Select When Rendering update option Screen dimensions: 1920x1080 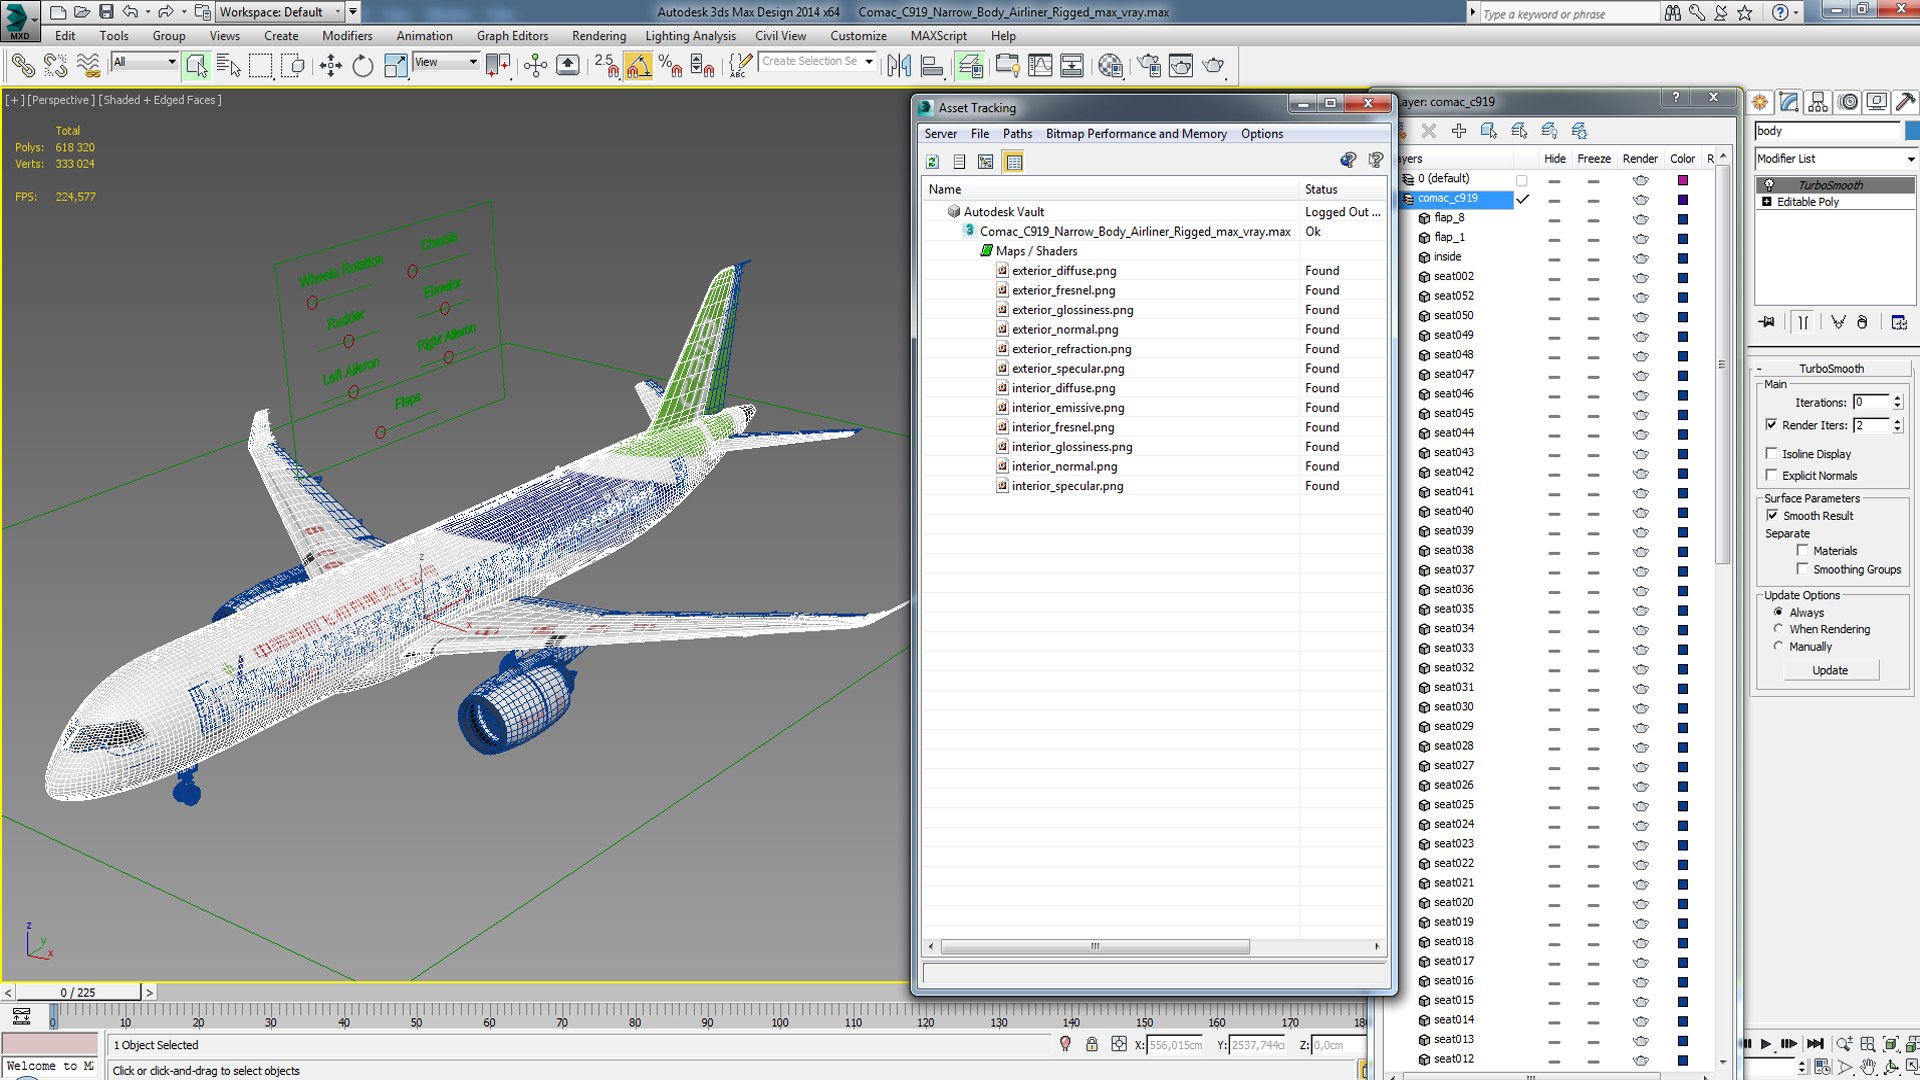[1778, 629]
